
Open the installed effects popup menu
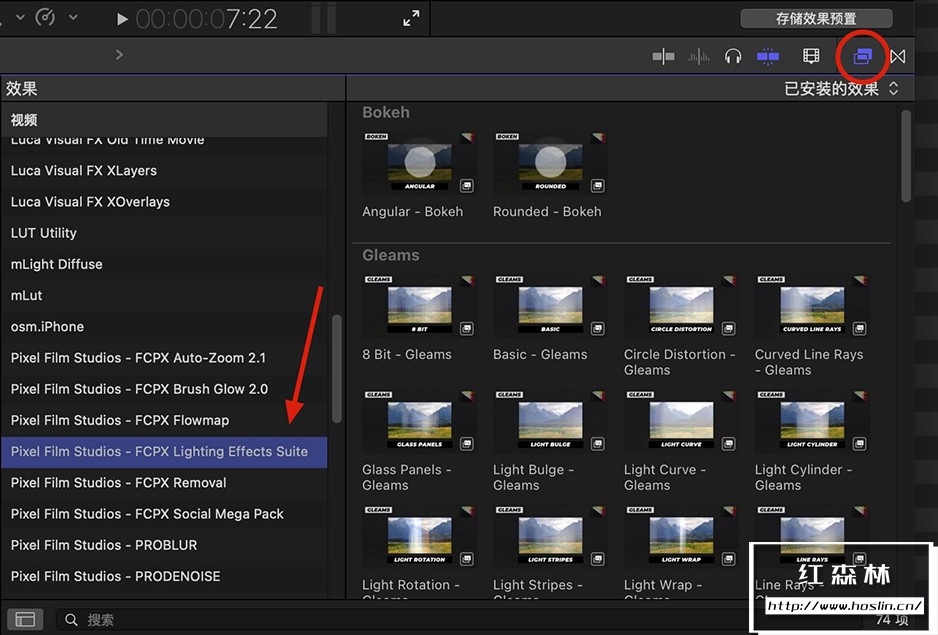[841, 89]
